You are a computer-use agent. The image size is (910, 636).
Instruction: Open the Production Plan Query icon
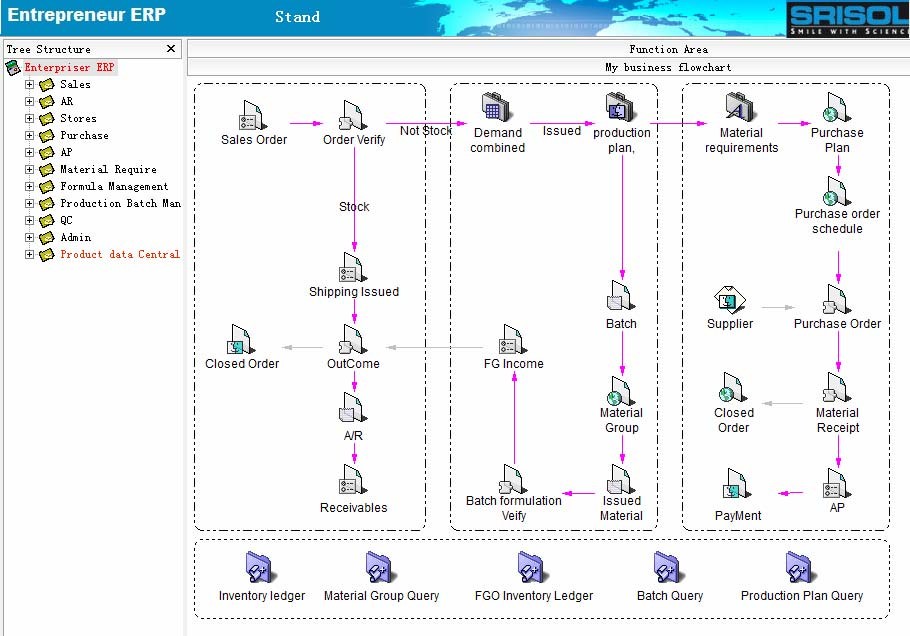coord(801,568)
